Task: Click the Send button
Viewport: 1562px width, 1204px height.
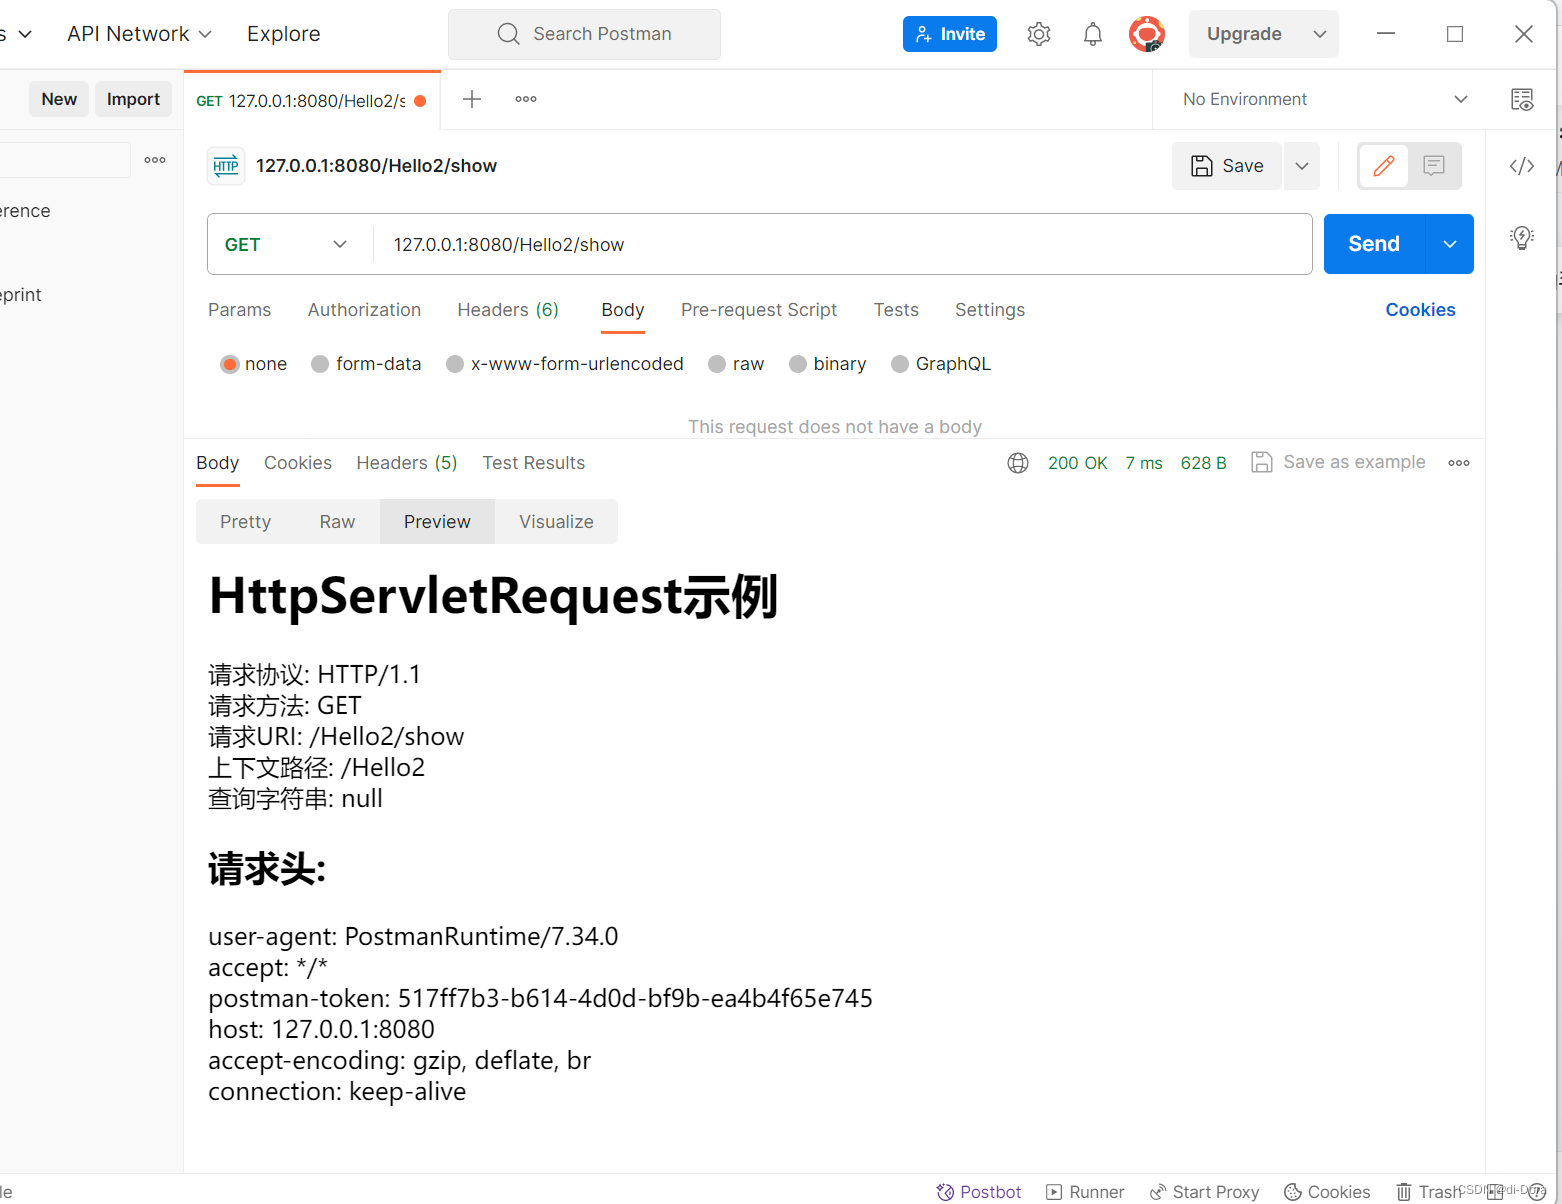Action: click(x=1374, y=244)
